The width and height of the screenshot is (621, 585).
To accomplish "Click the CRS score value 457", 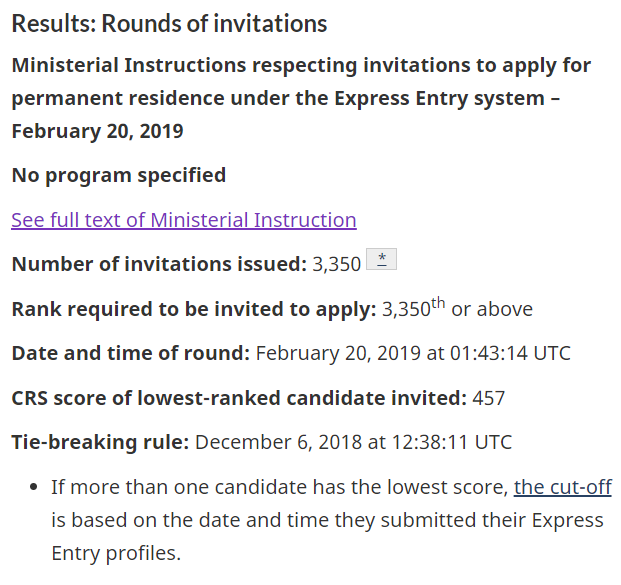I will click(489, 398).
